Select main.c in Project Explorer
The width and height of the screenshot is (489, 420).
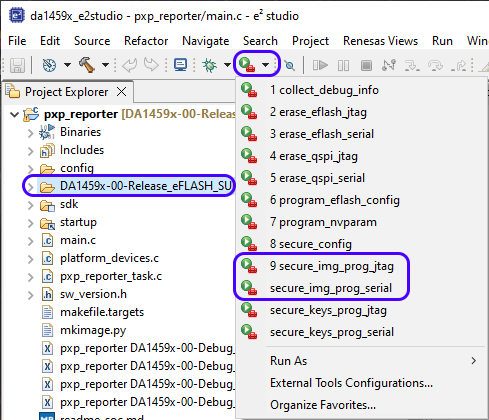[78, 240]
